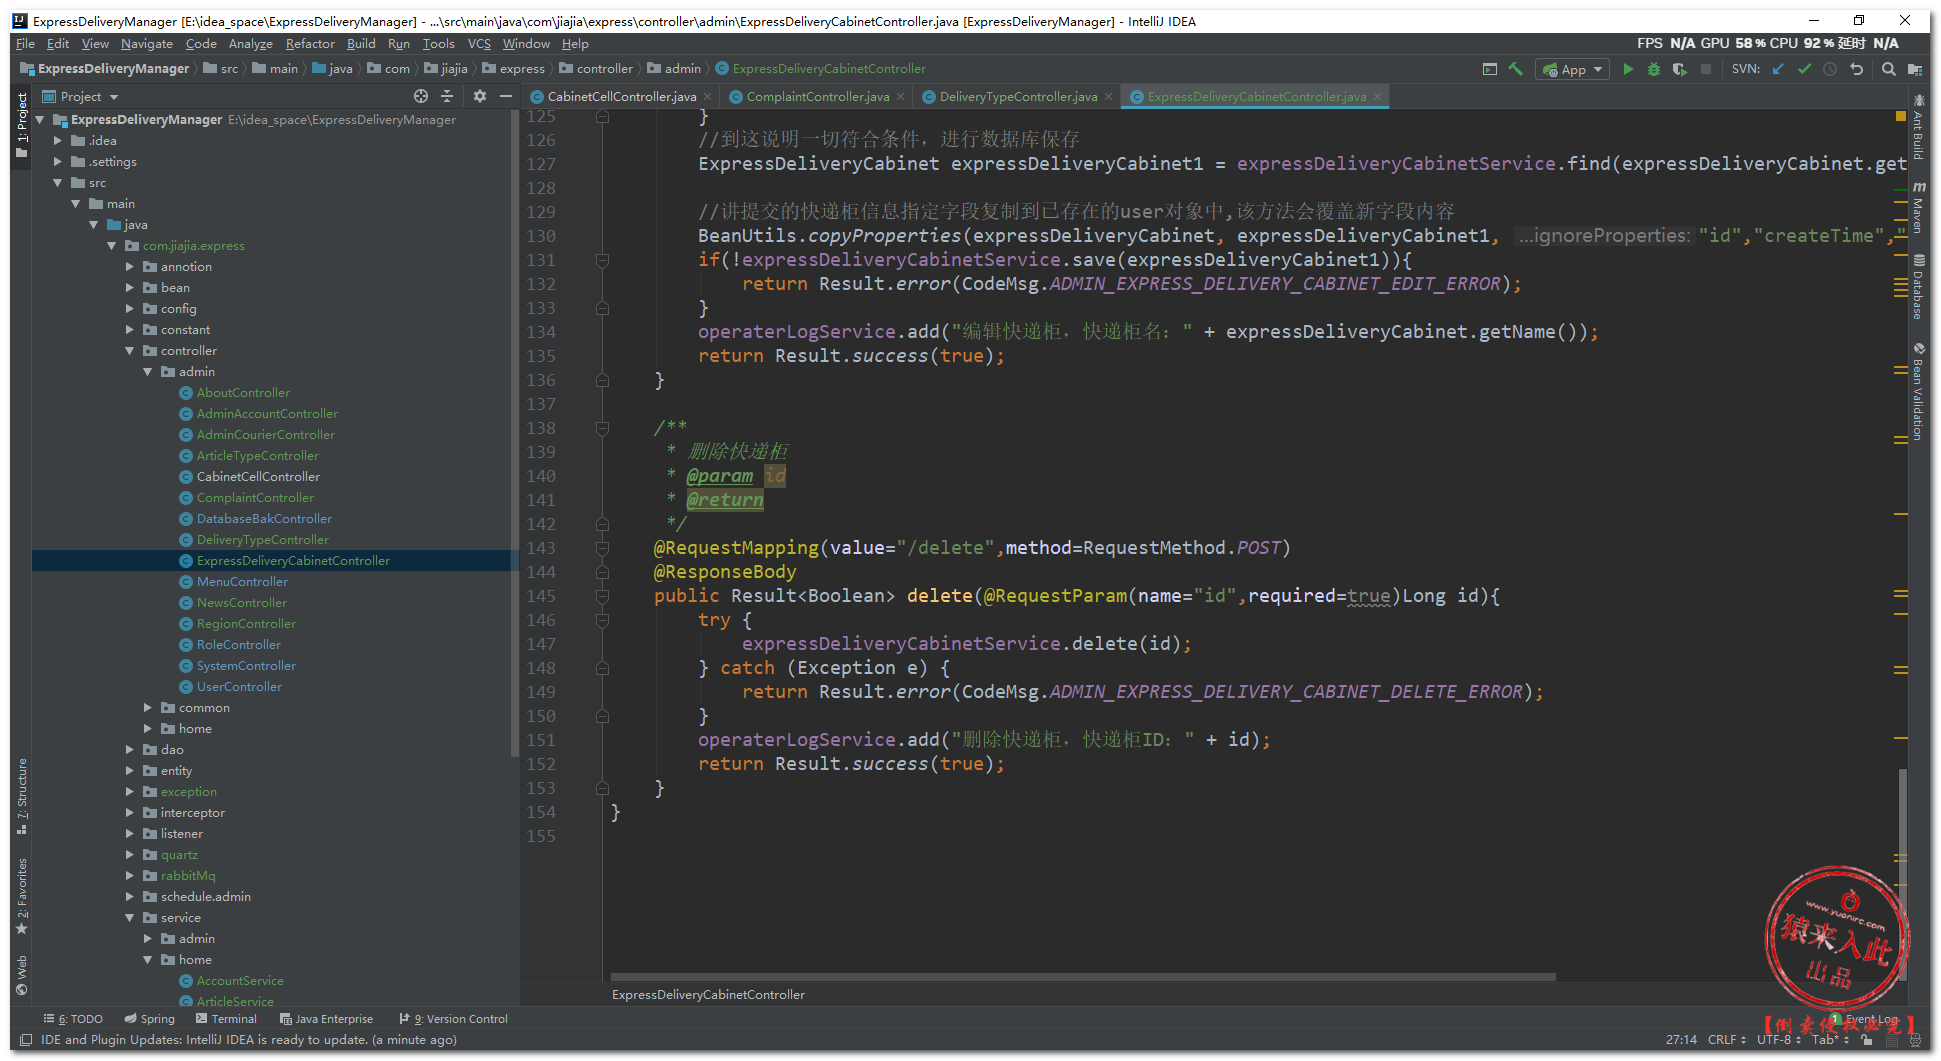Close the ComplaintController.java tab

click(x=900, y=97)
